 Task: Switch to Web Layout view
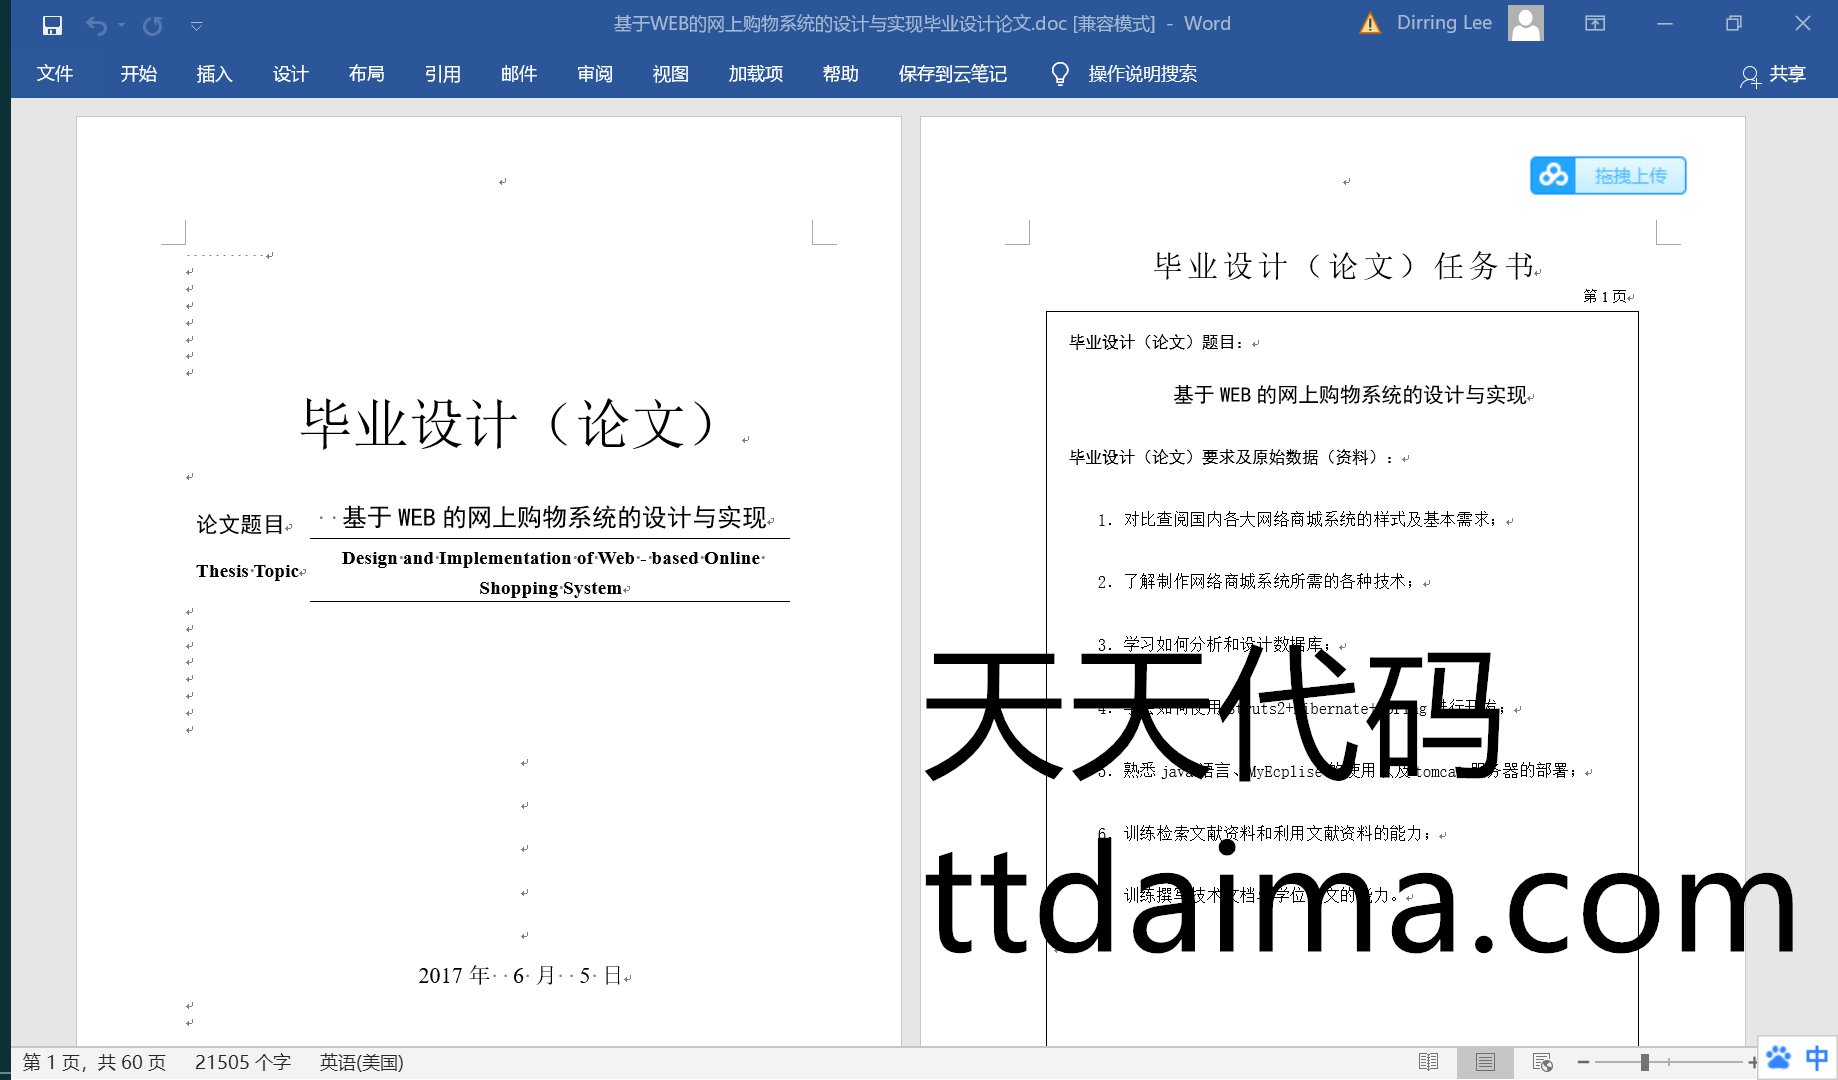click(x=1542, y=1062)
